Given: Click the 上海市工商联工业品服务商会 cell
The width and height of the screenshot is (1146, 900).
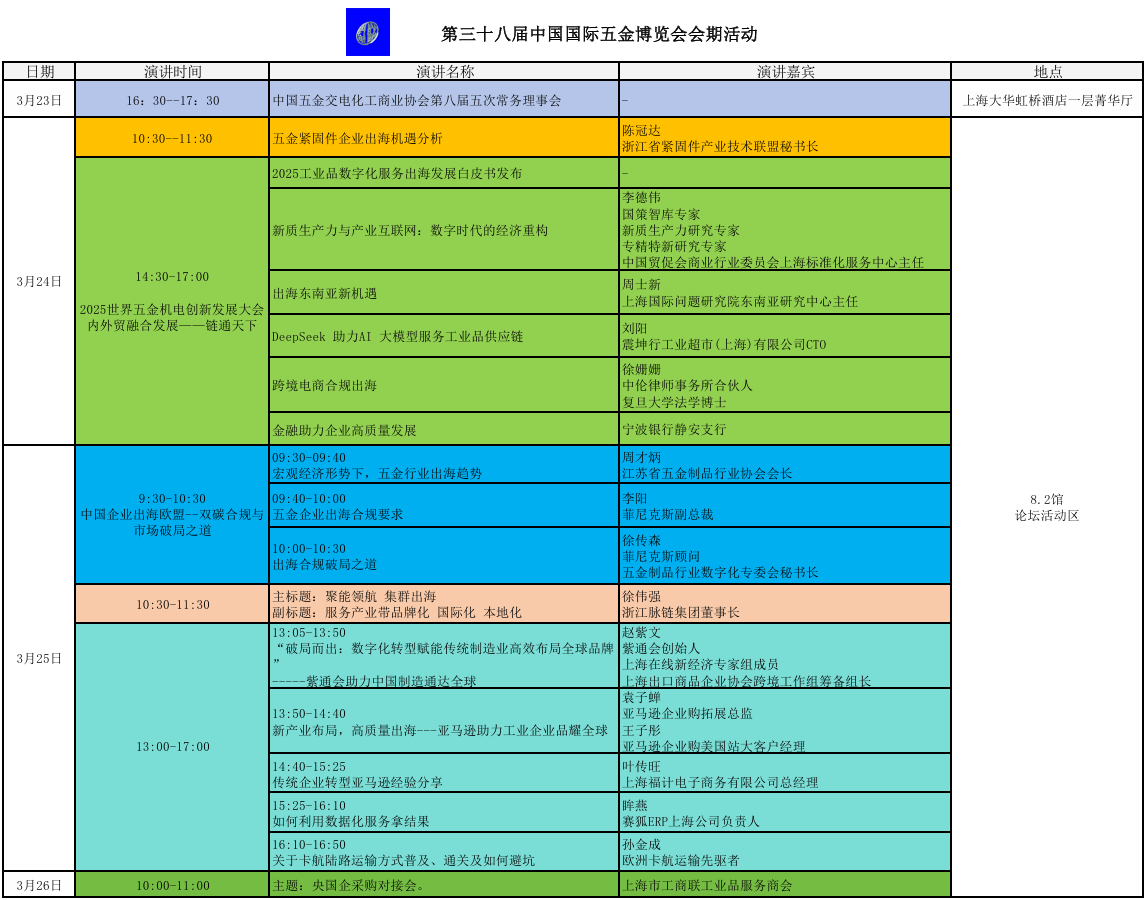Looking at the screenshot, I should pos(785,885).
